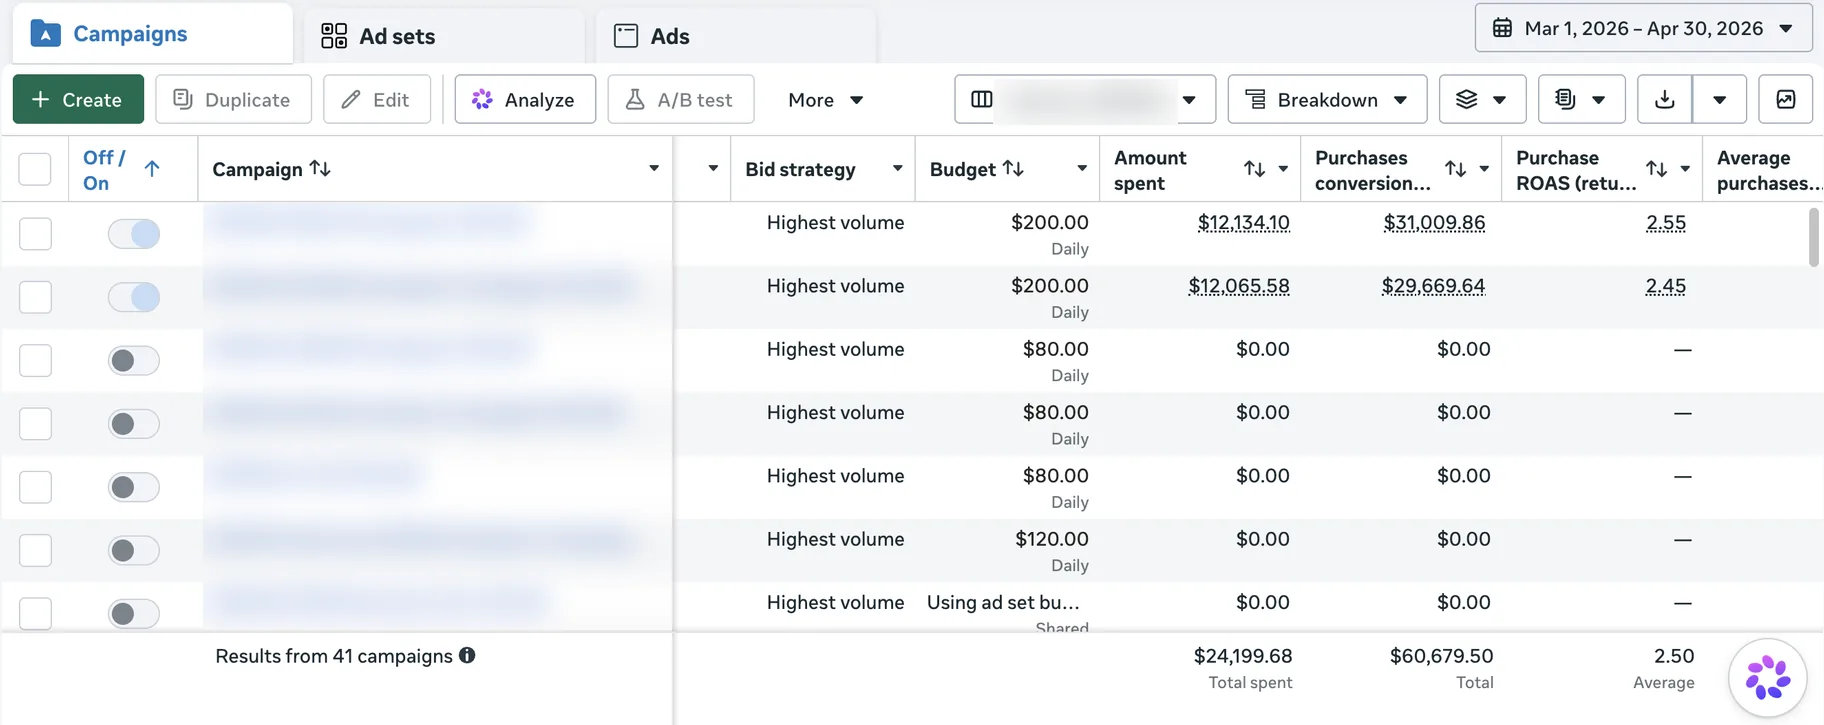Turn on the ad set budget campaign
Image resolution: width=1824 pixels, height=725 pixels.
click(x=134, y=613)
